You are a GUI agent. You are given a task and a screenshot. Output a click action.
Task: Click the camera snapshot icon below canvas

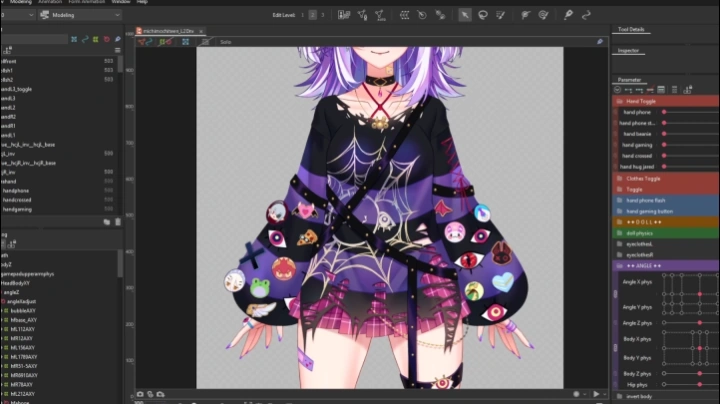[x=140, y=394]
